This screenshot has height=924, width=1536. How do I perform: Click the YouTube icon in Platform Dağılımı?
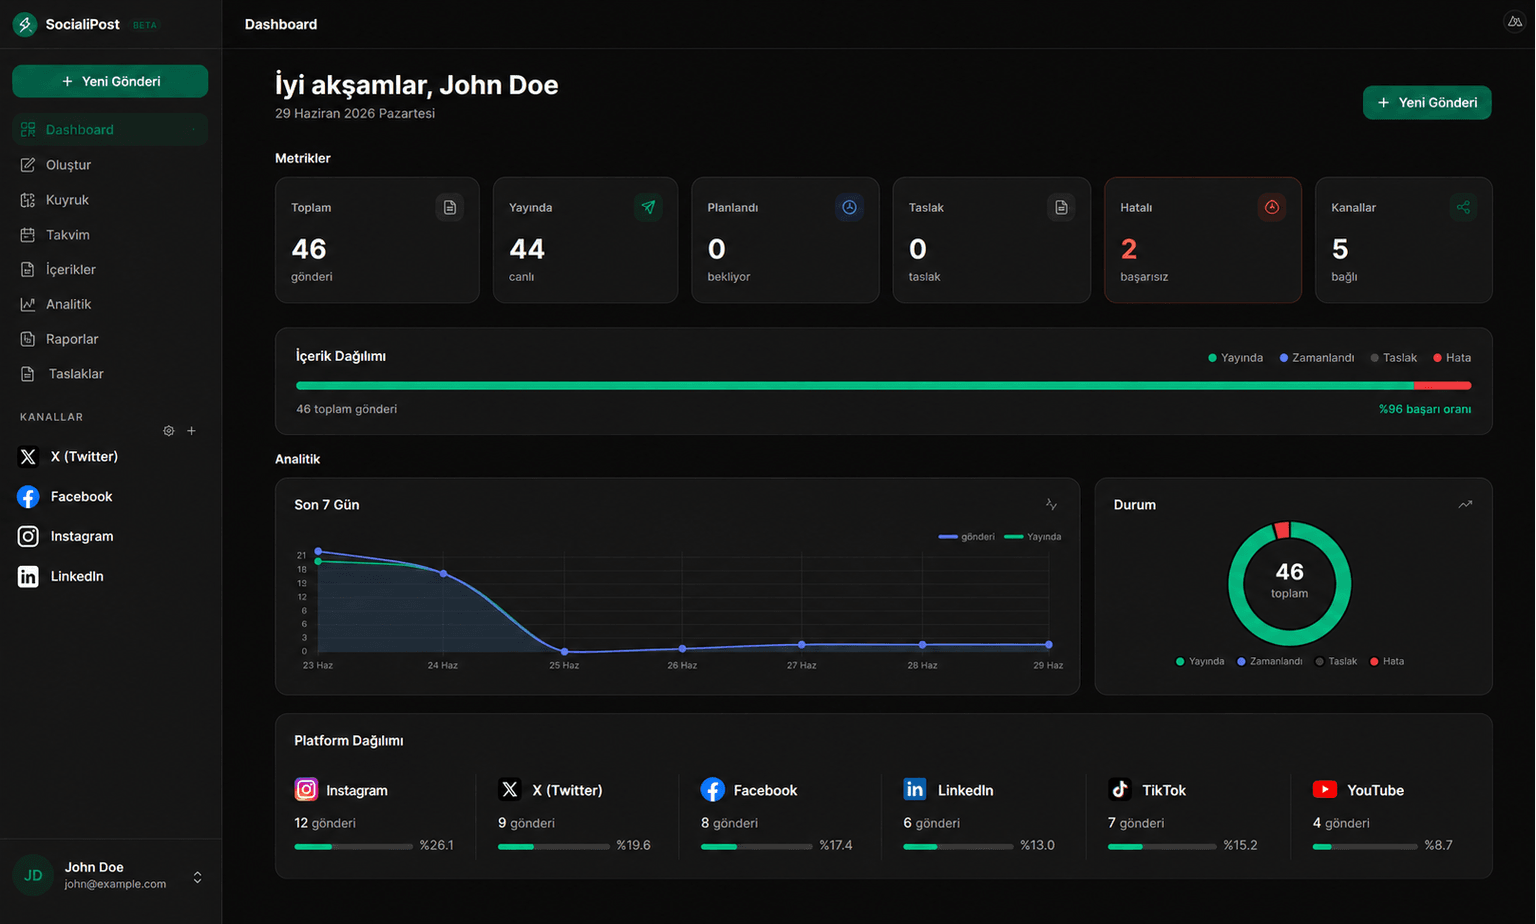click(x=1325, y=789)
